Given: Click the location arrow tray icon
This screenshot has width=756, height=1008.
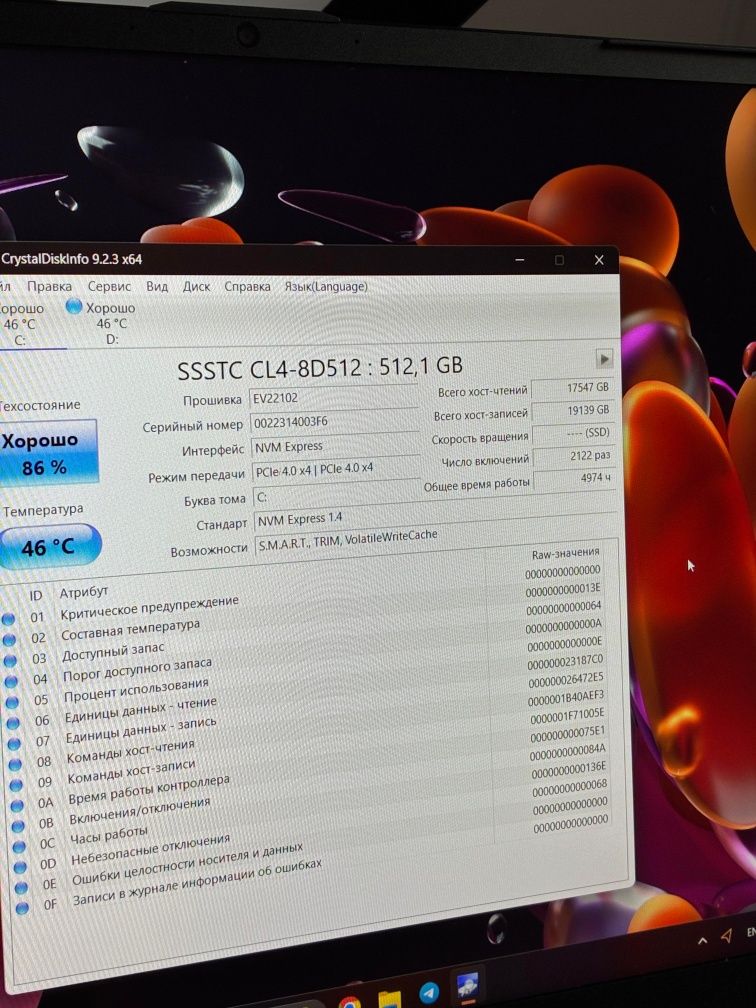Looking at the screenshot, I should click(726, 935).
